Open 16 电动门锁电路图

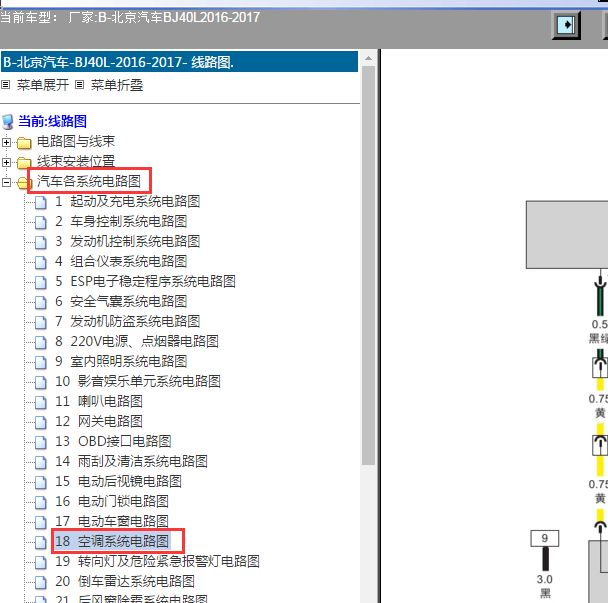(112, 501)
